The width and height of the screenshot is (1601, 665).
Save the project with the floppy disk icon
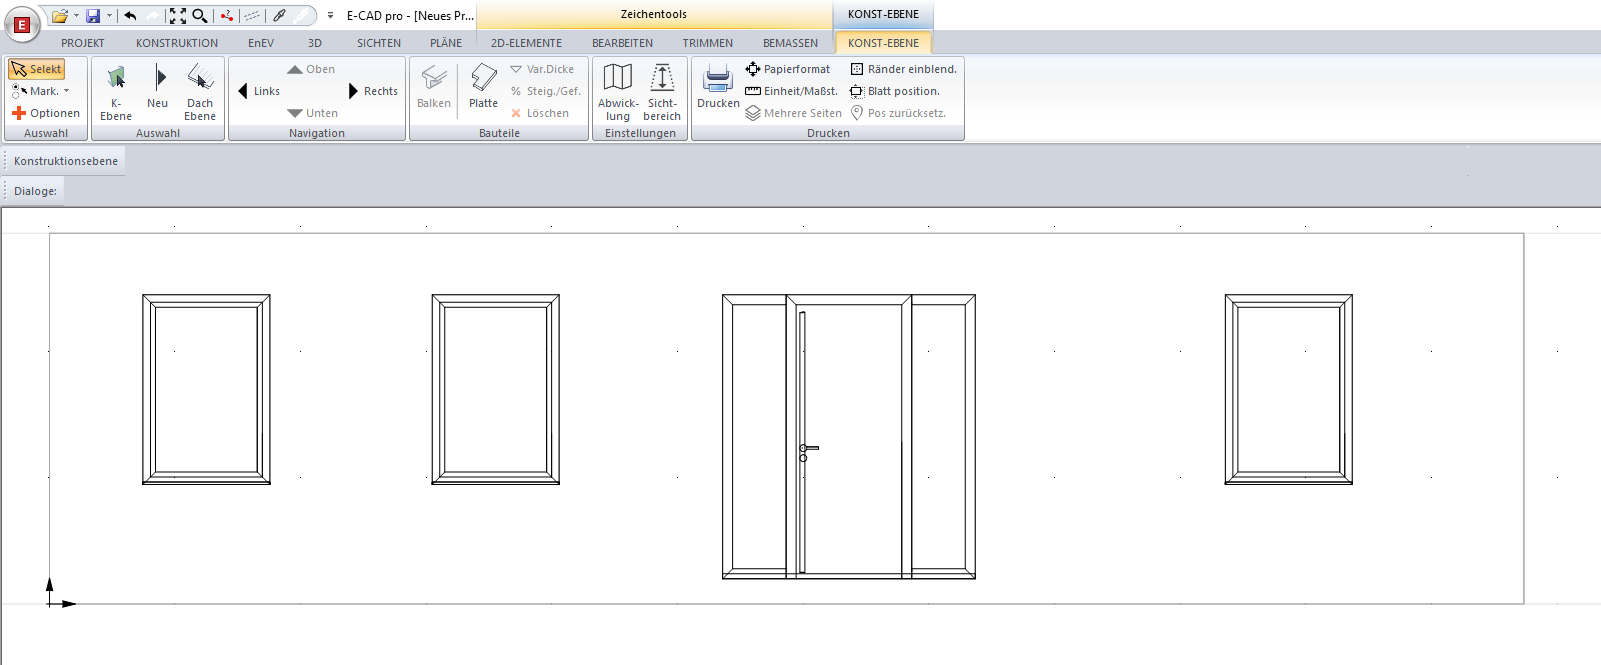(93, 16)
